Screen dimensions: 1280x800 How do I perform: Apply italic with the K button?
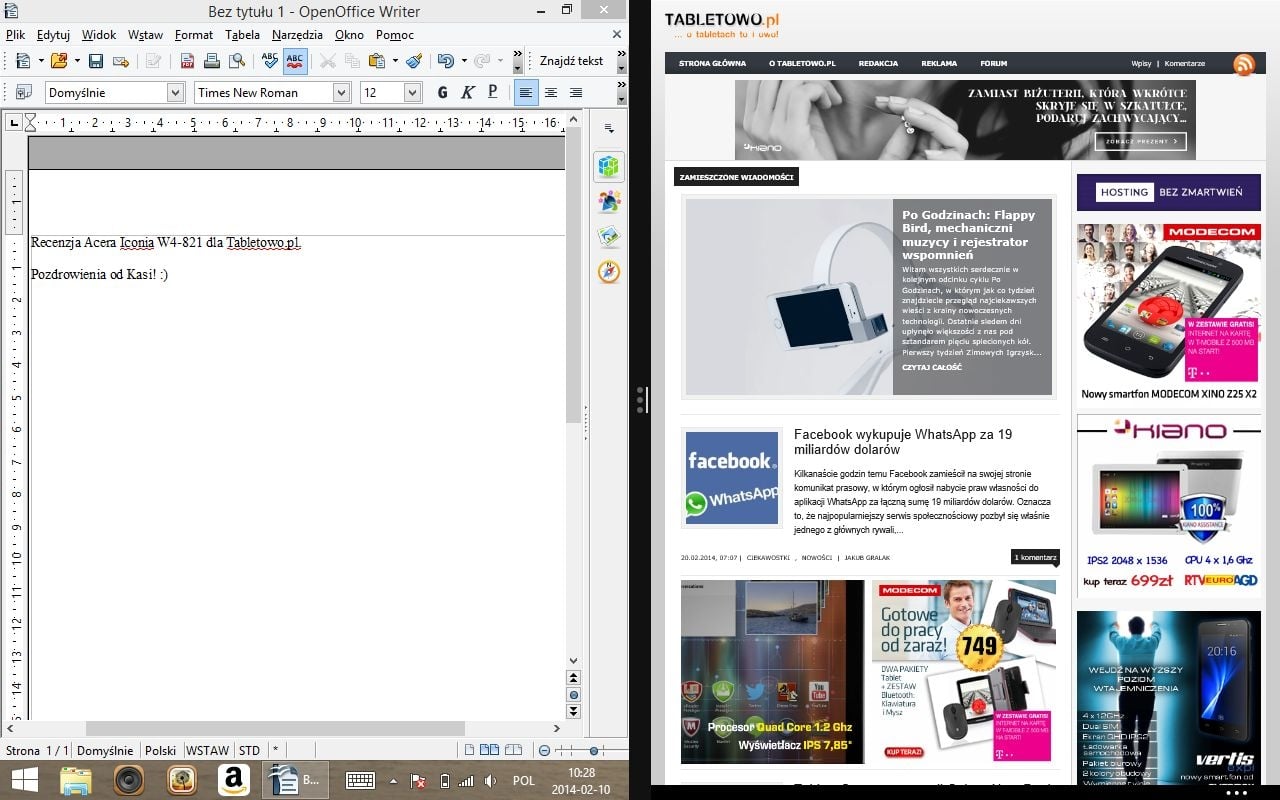[467, 92]
